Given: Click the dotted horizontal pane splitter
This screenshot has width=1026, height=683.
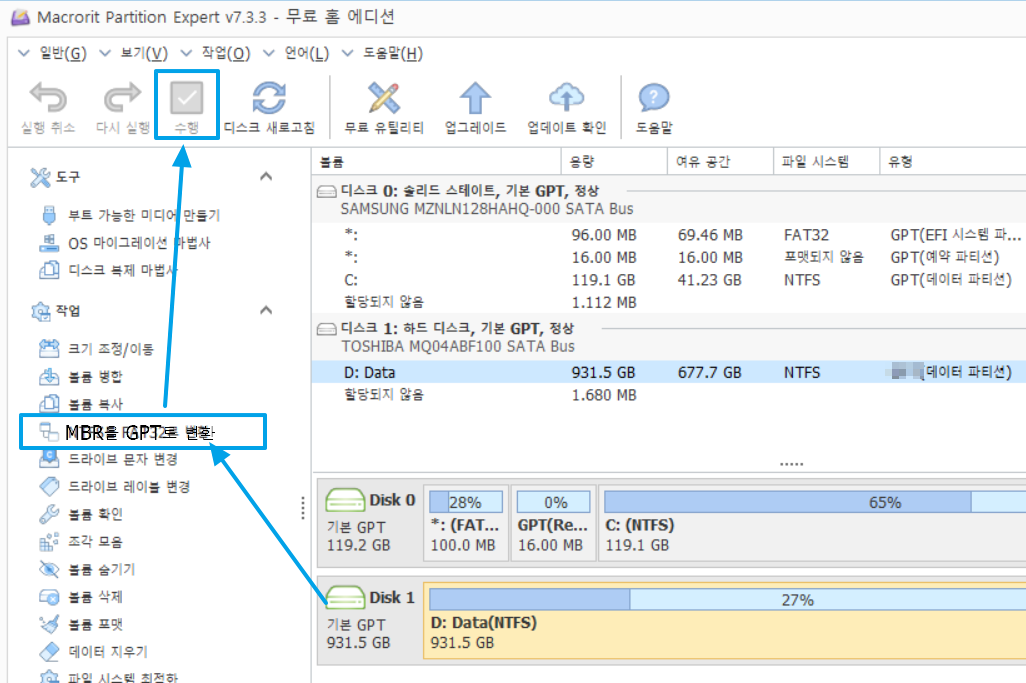Looking at the screenshot, I should coord(791,464).
